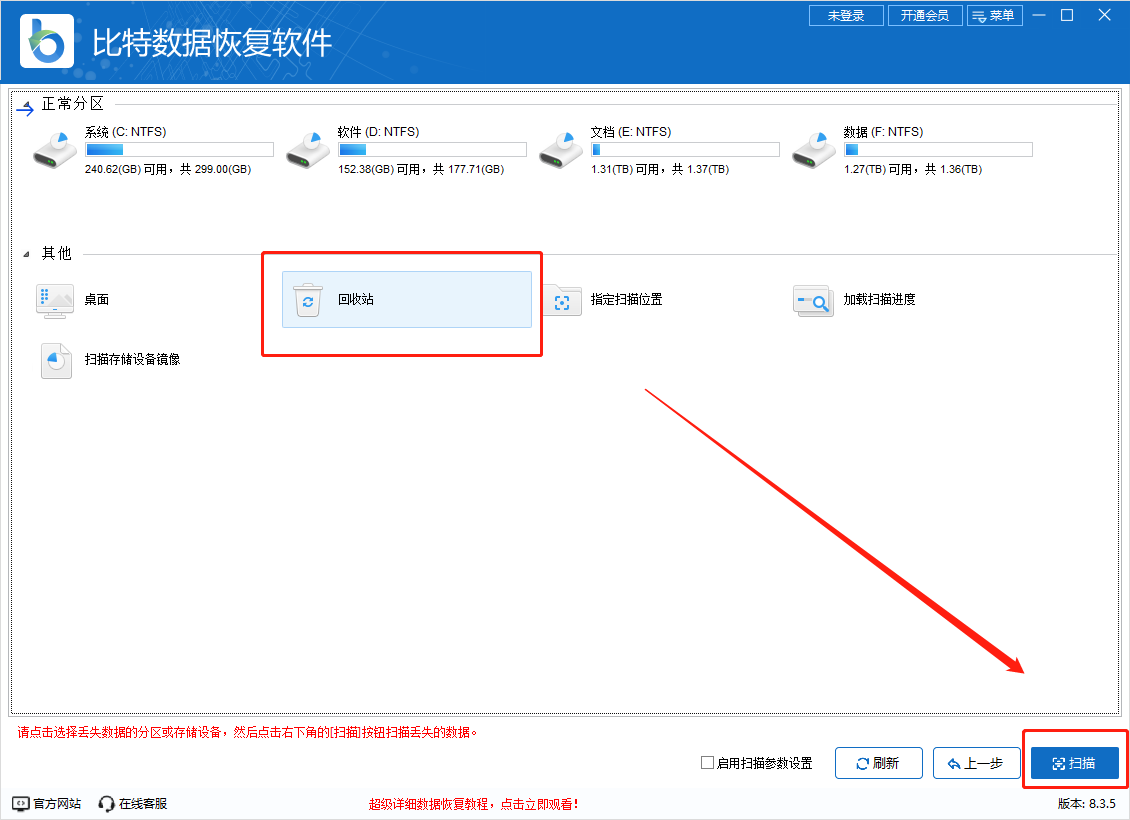Open the 加载扫描进度 icon

click(x=813, y=300)
